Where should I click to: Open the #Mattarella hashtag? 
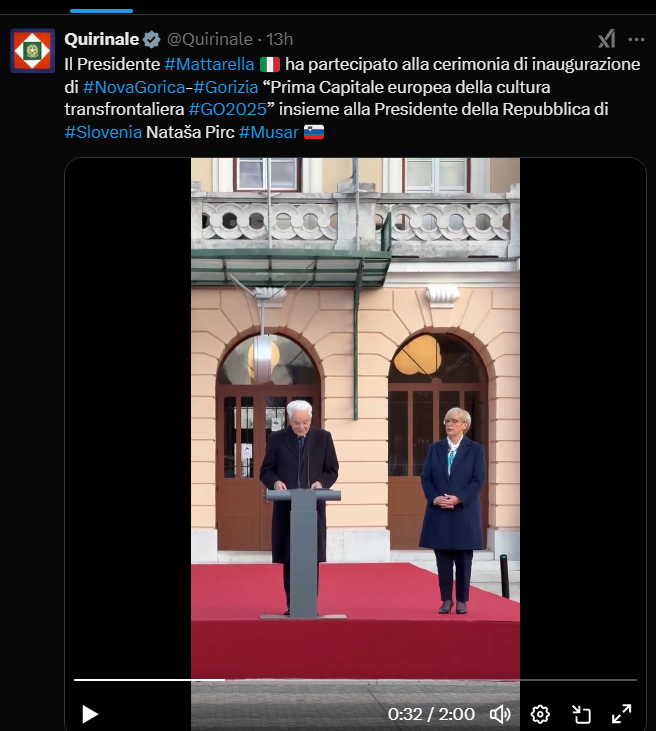pos(209,64)
